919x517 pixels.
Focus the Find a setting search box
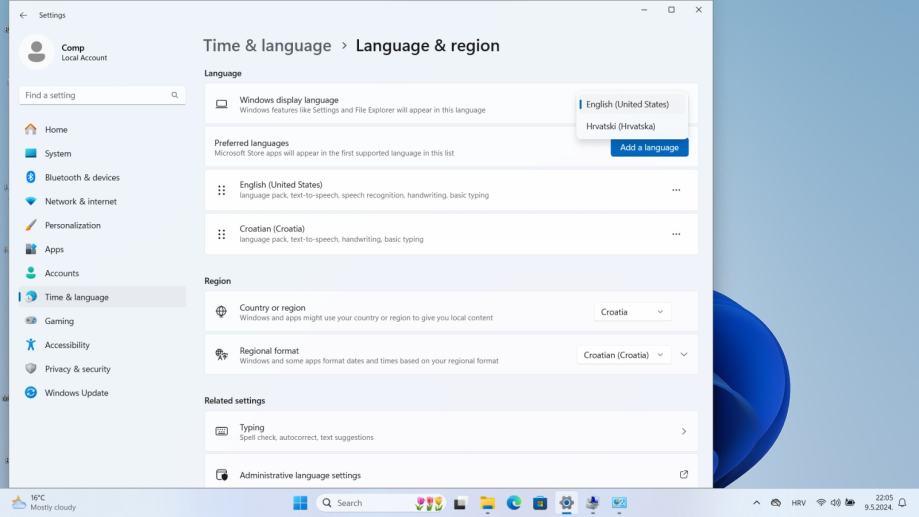102,95
